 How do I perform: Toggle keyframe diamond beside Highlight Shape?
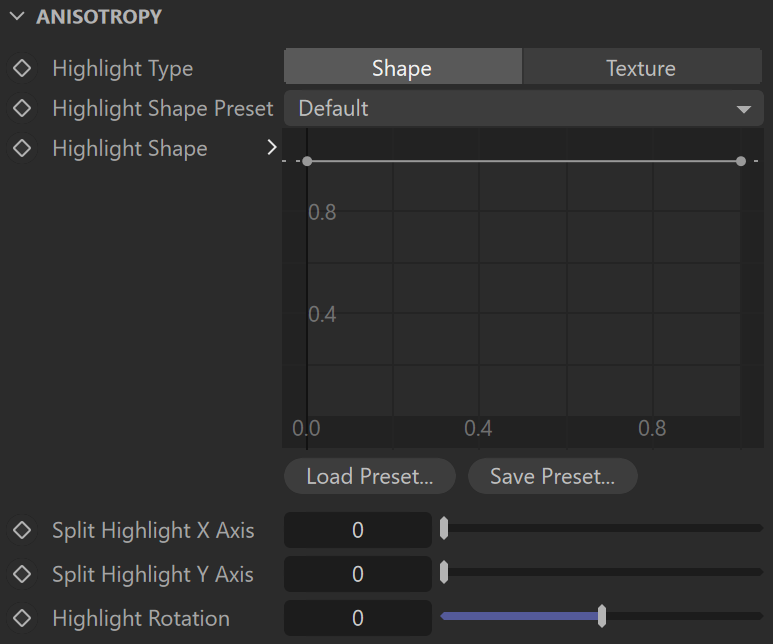pos(22,148)
